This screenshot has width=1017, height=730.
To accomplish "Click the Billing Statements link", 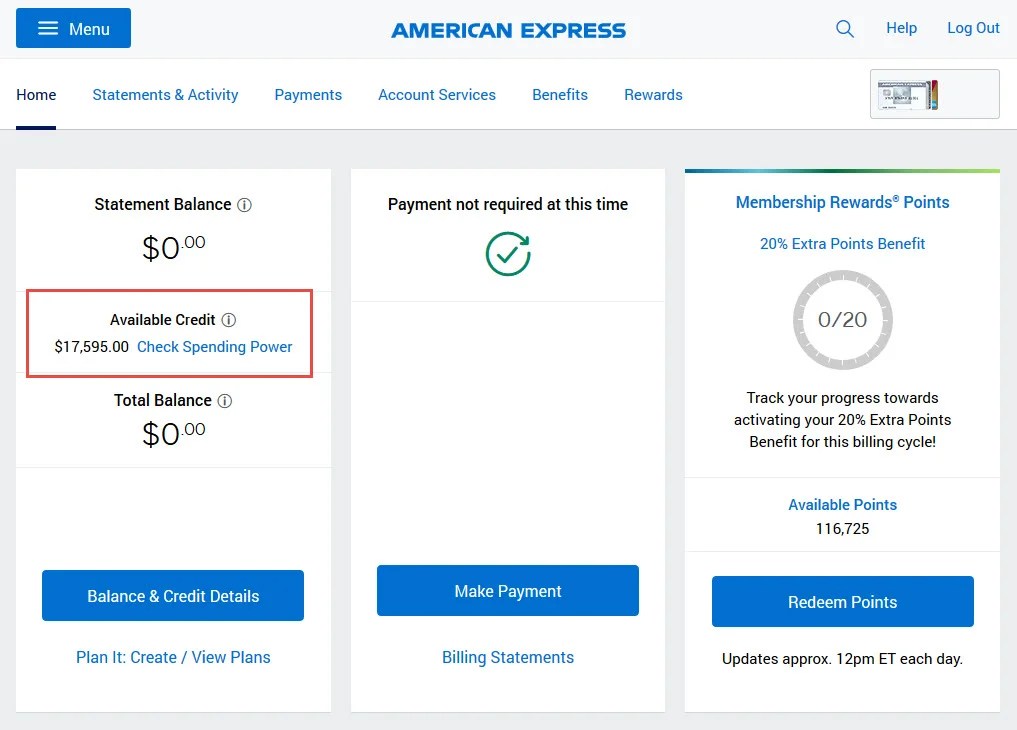I will pos(508,657).
